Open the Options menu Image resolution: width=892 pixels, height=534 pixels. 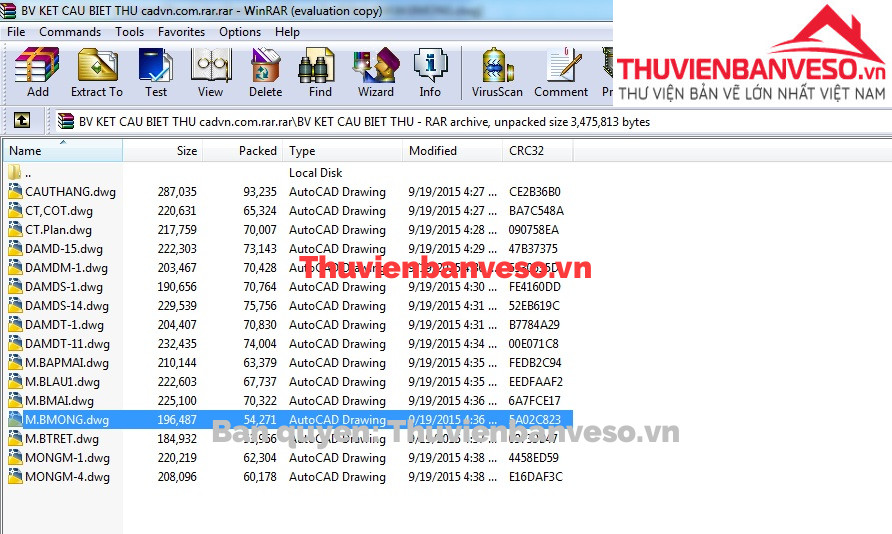(x=240, y=32)
